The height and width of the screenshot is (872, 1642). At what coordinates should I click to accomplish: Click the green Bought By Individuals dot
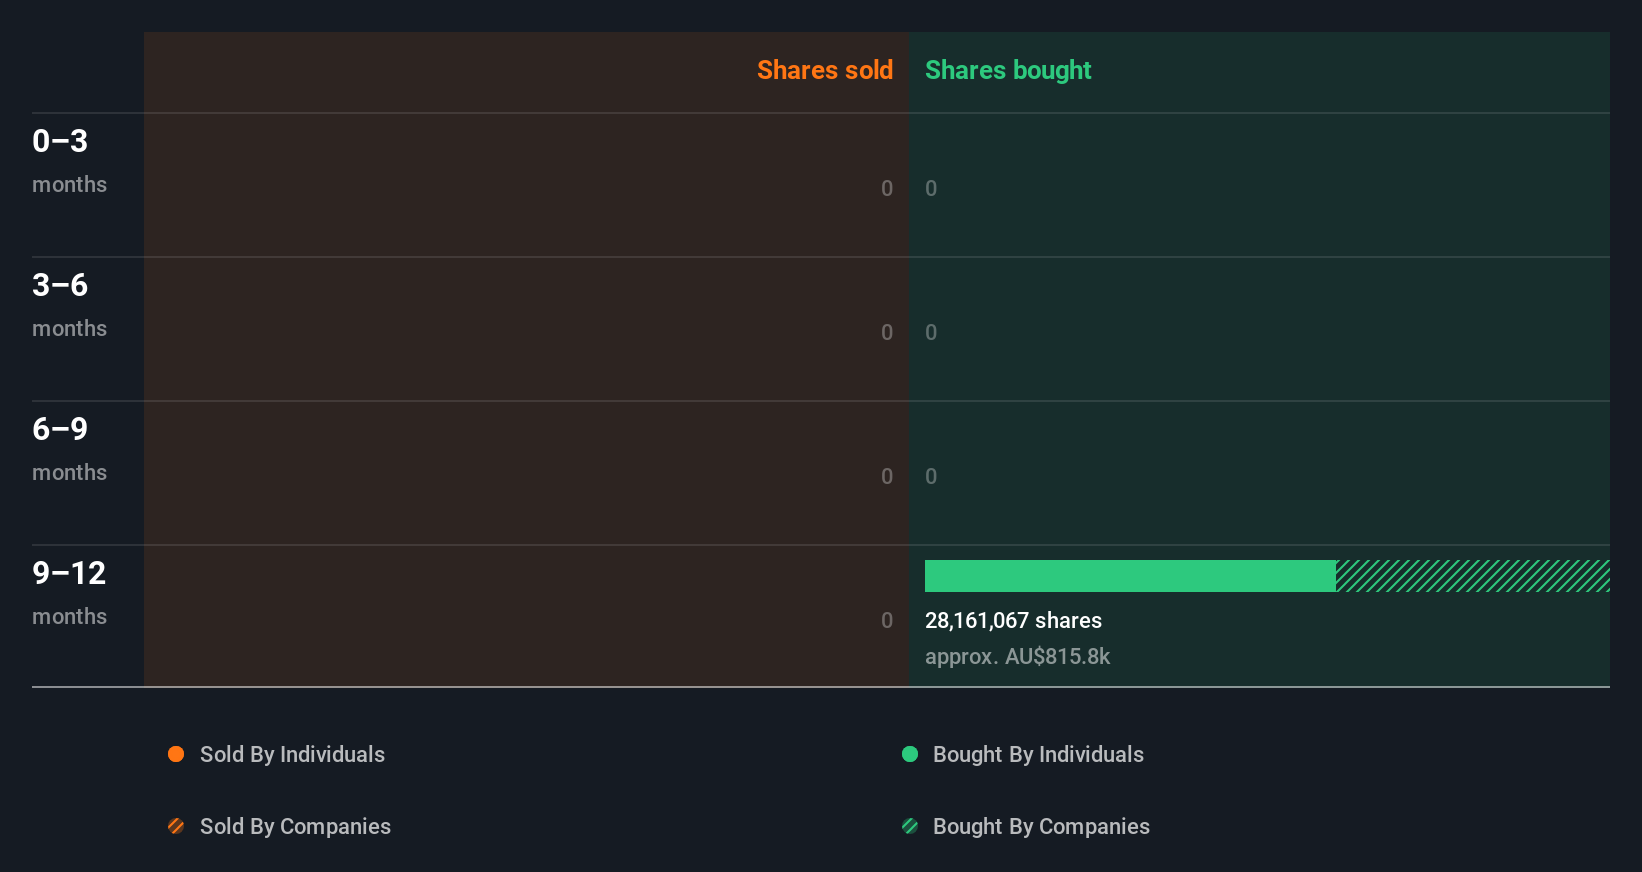click(910, 754)
